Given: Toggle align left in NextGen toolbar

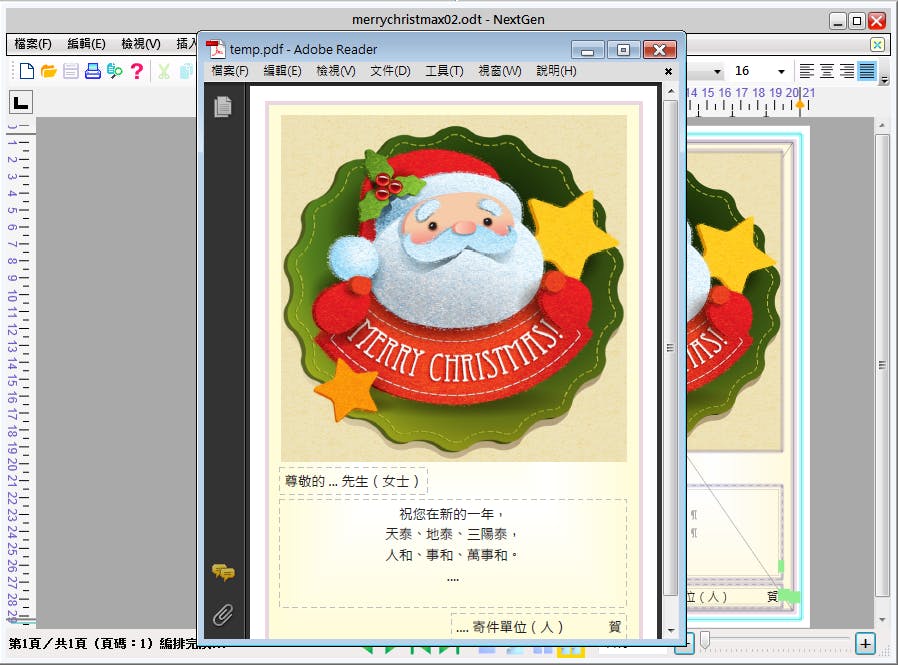Looking at the screenshot, I should point(807,71).
